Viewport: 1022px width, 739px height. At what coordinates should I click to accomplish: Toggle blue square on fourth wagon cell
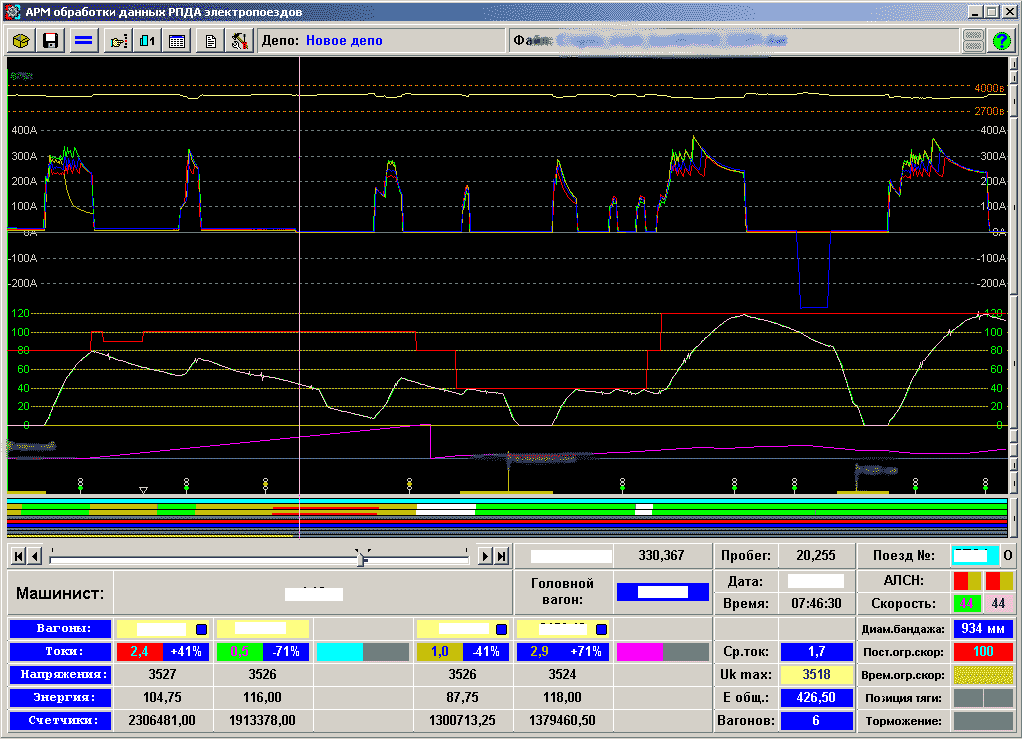(501, 629)
